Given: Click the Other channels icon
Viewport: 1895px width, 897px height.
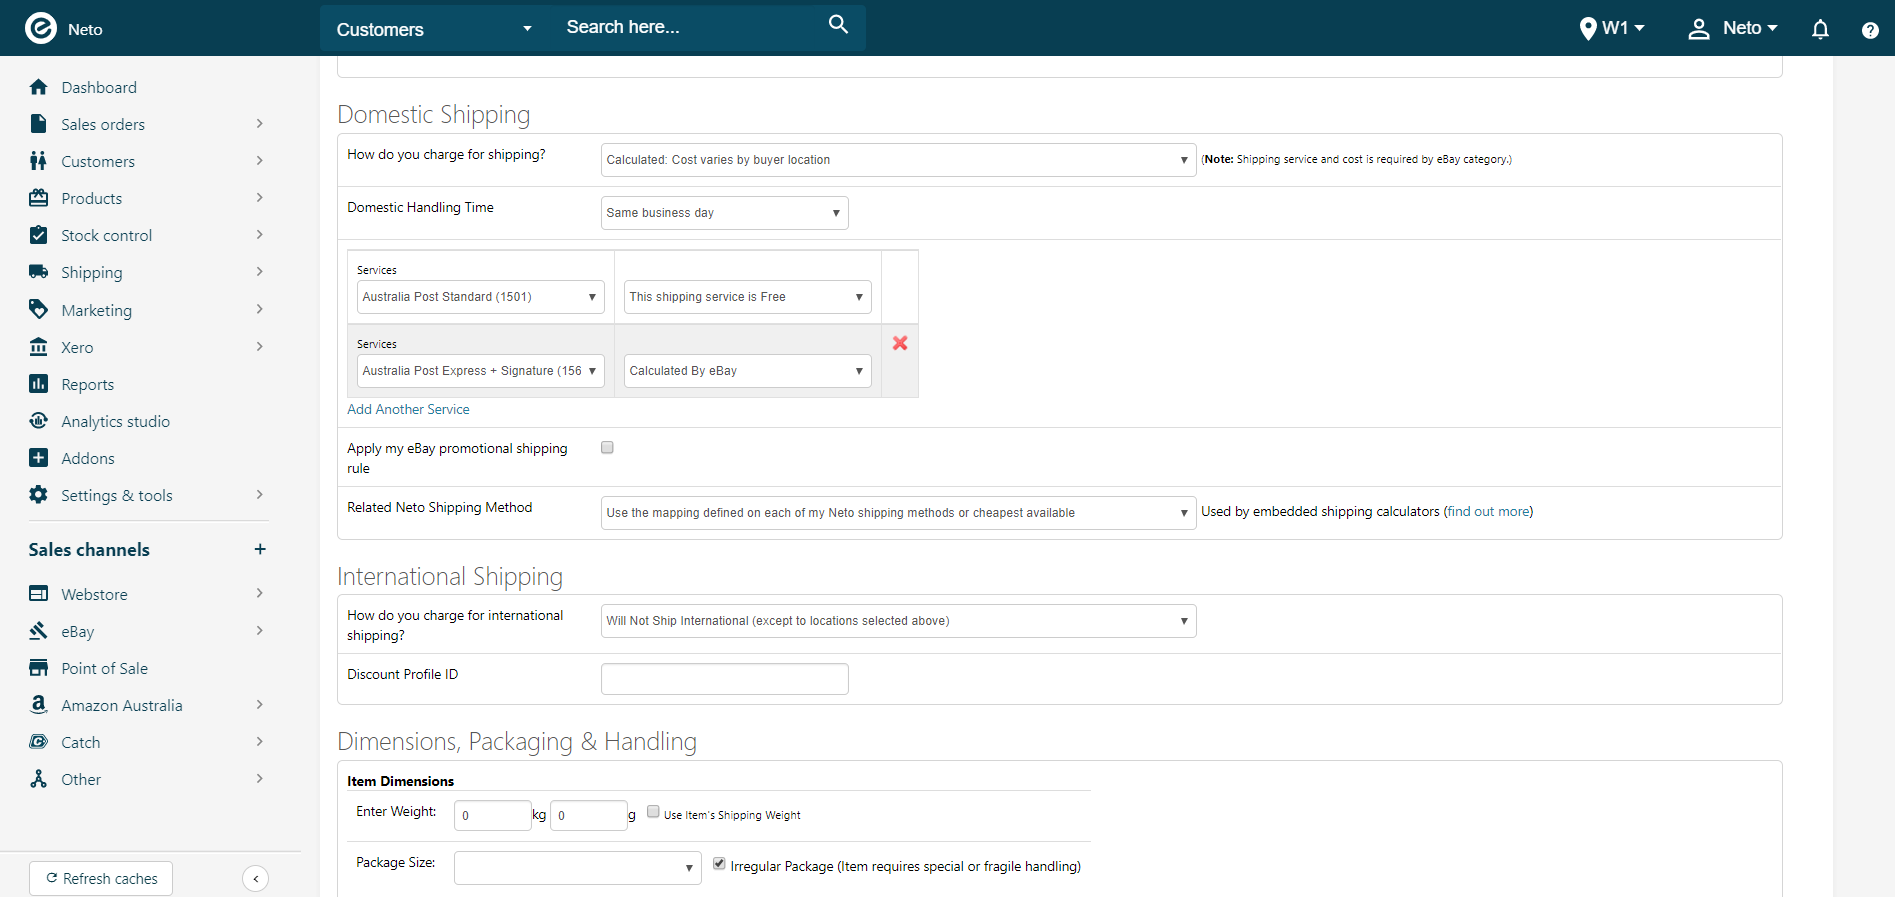Looking at the screenshot, I should click(39, 779).
